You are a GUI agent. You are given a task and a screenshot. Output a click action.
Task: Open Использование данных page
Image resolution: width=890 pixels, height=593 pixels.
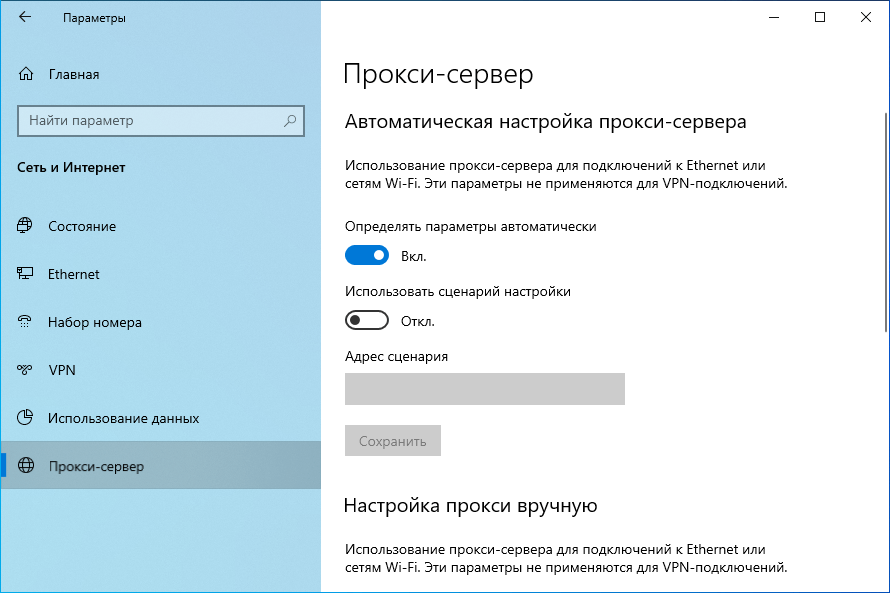(161, 418)
